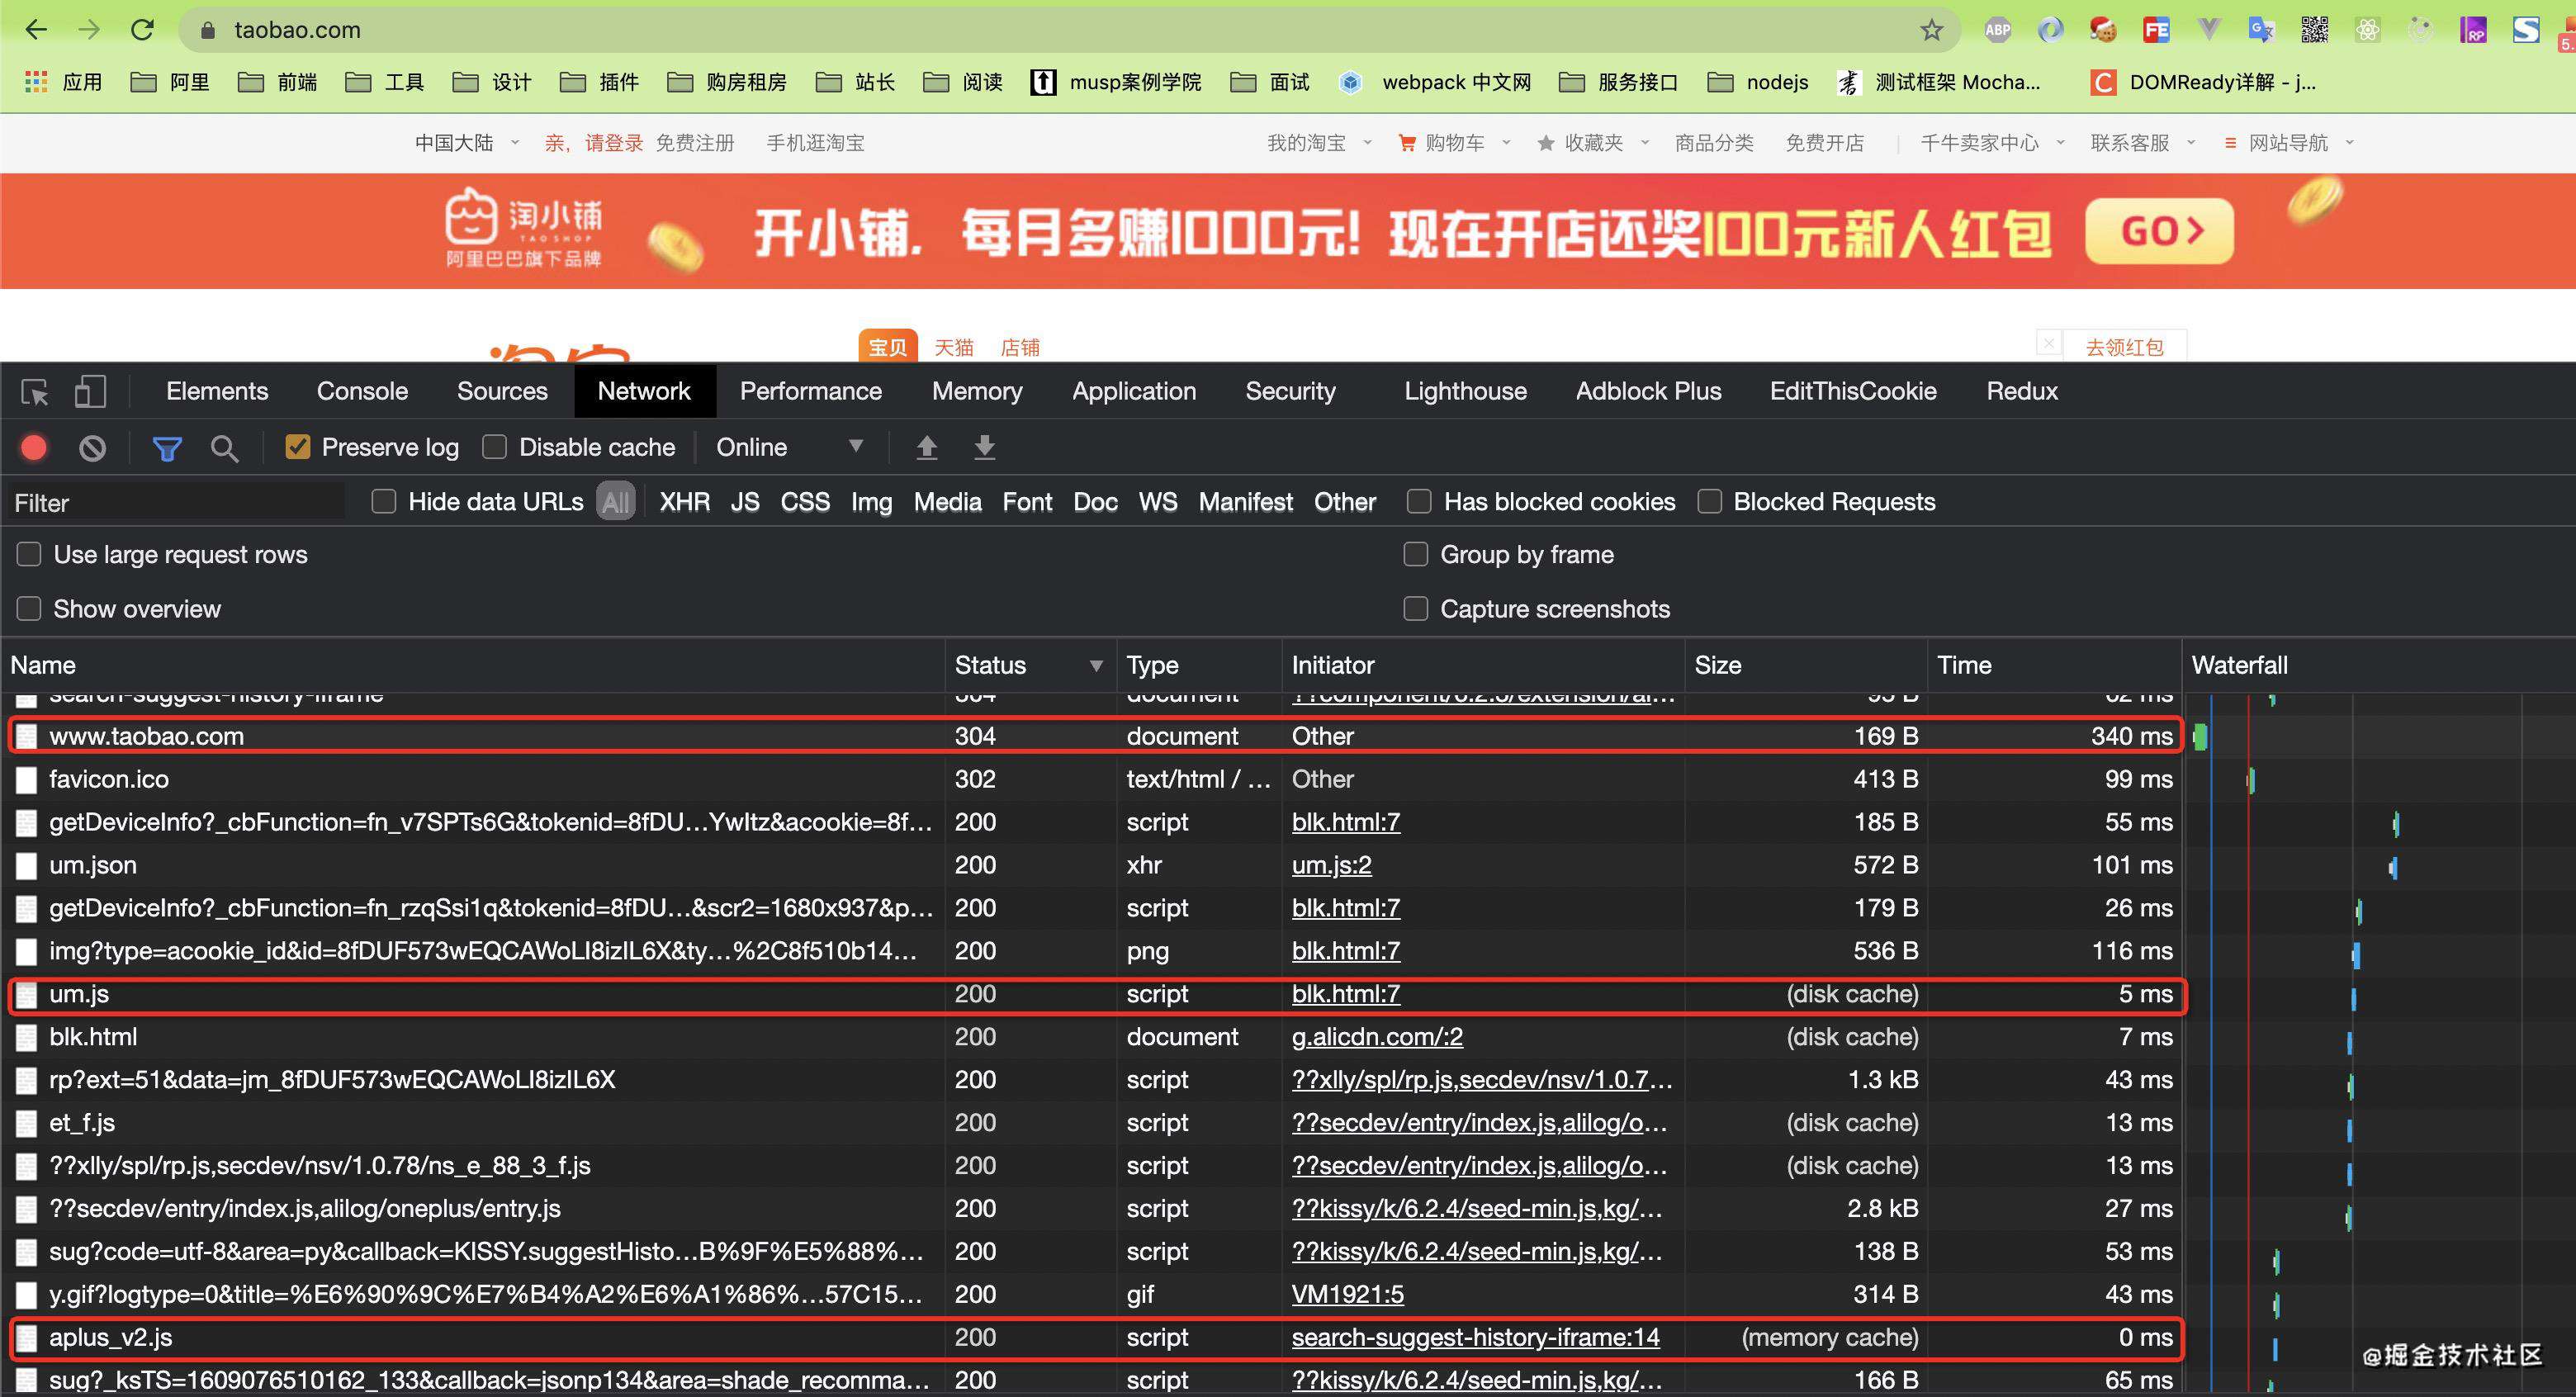Expand the 联系客服 dropdown
This screenshot has width=2576, height=1397.
[2191, 143]
